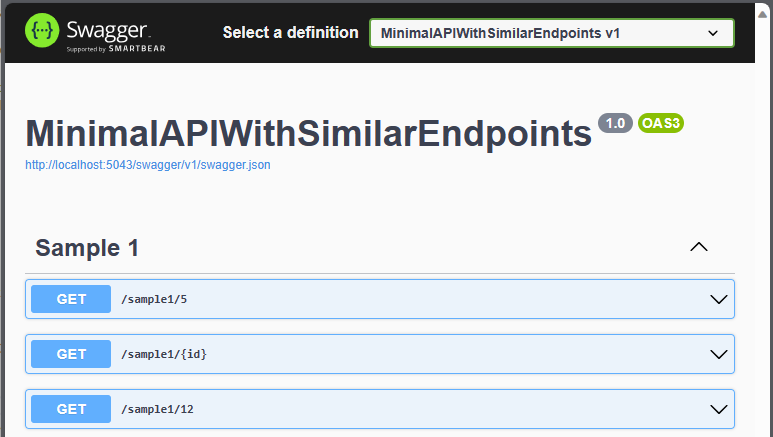Click the /sample1/{id} endpoint path

164,354
